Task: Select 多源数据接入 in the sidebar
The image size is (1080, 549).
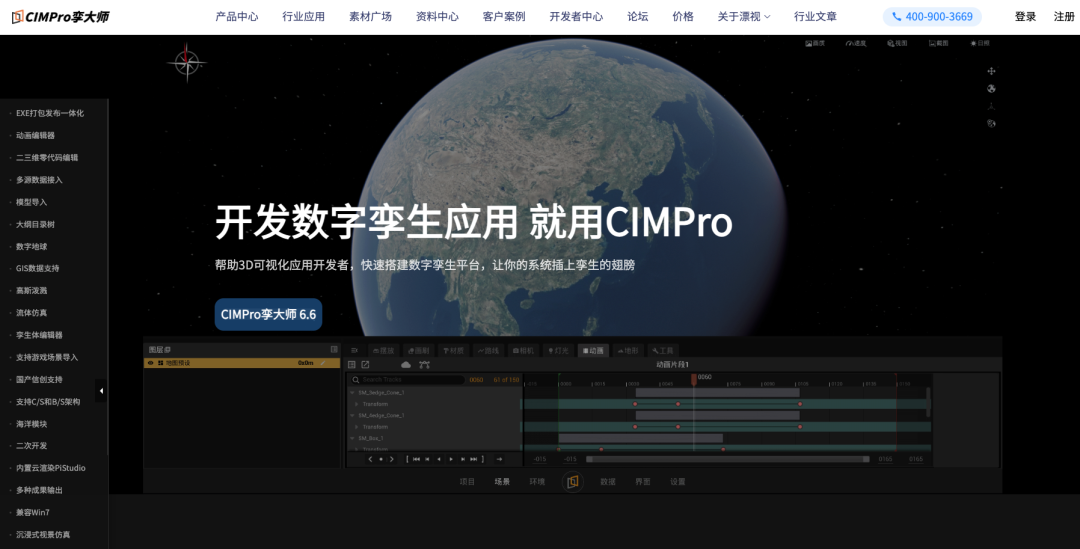Action: tap(39, 180)
